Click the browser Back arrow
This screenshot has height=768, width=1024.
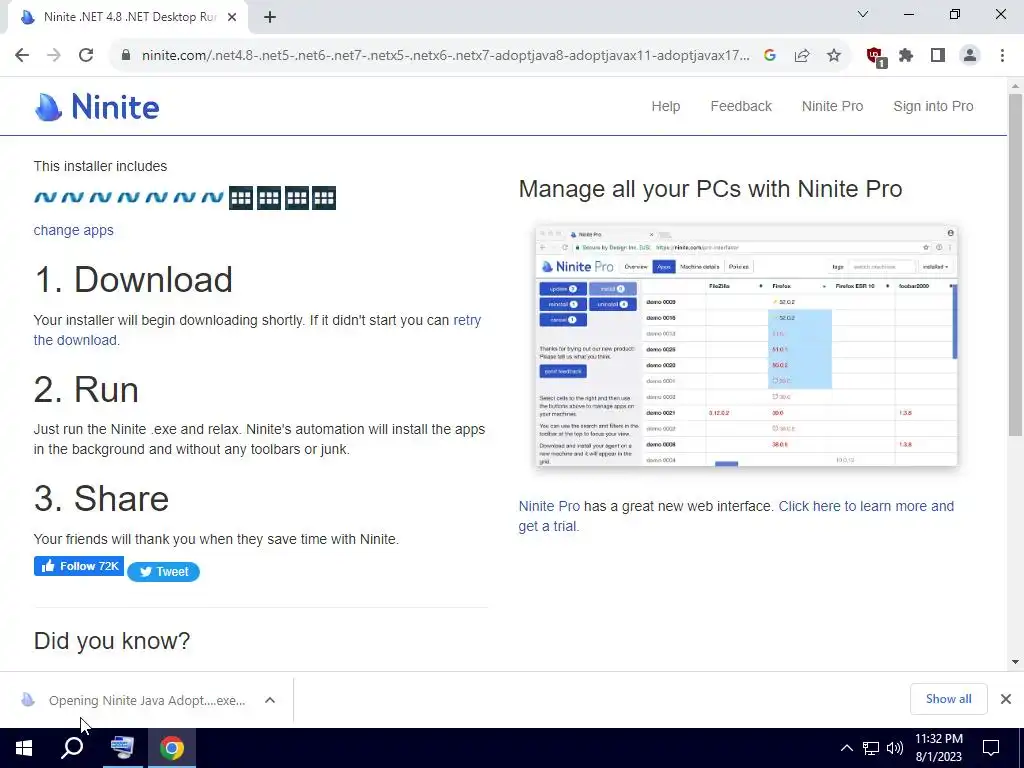(x=22, y=55)
